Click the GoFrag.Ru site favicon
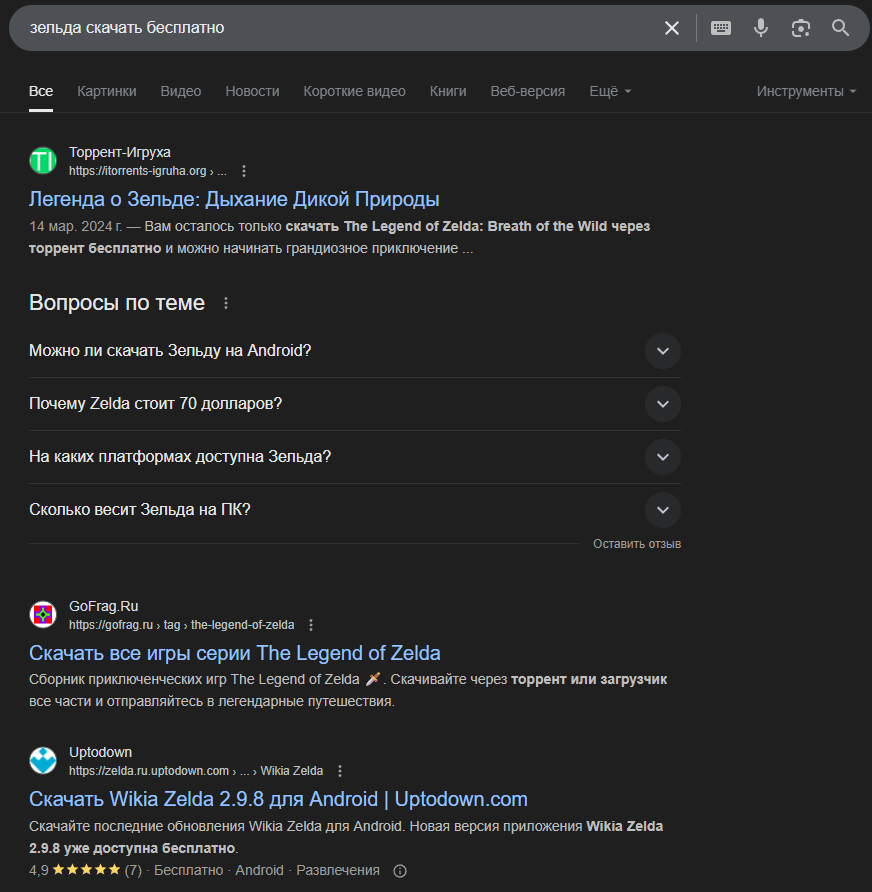 coord(43,614)
